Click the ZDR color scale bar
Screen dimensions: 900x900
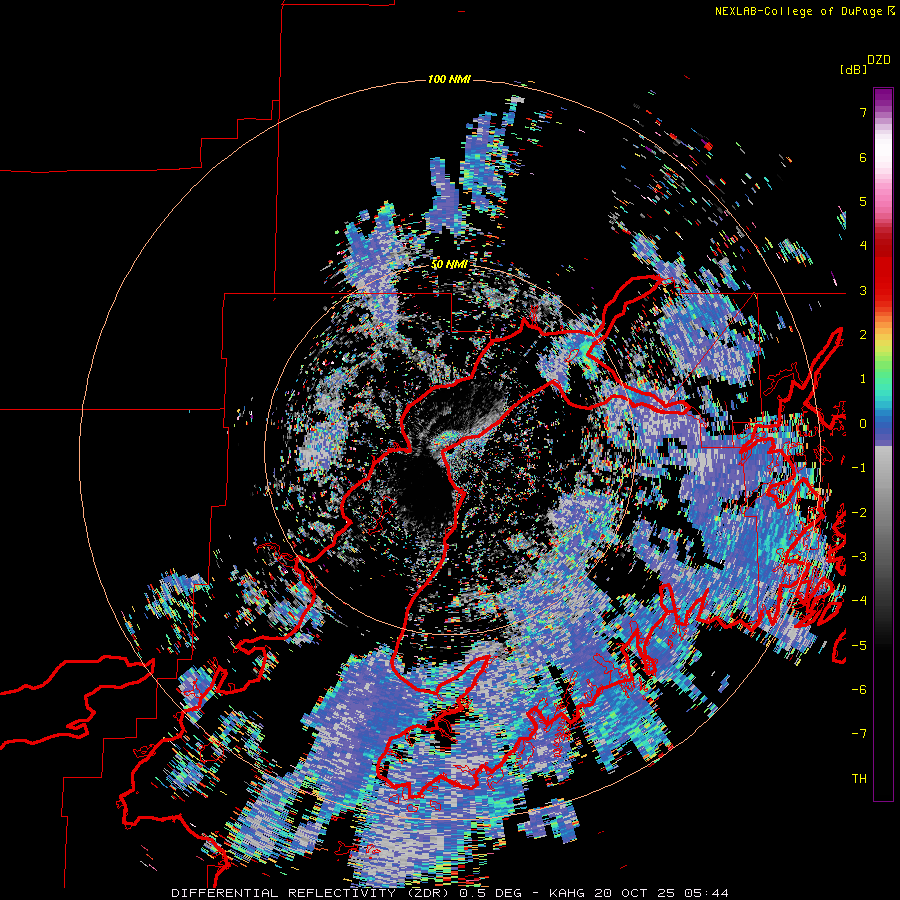coord(883,445)
